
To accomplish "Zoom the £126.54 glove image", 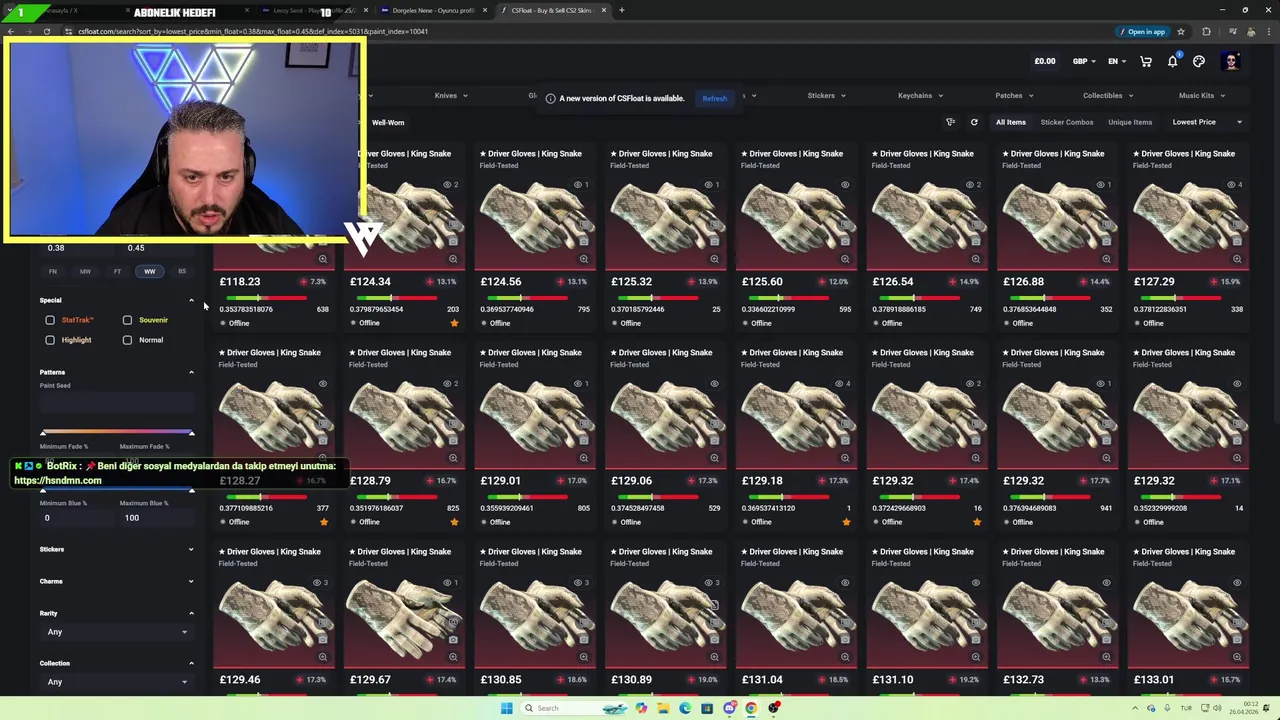I will click(x=976, y=259).
